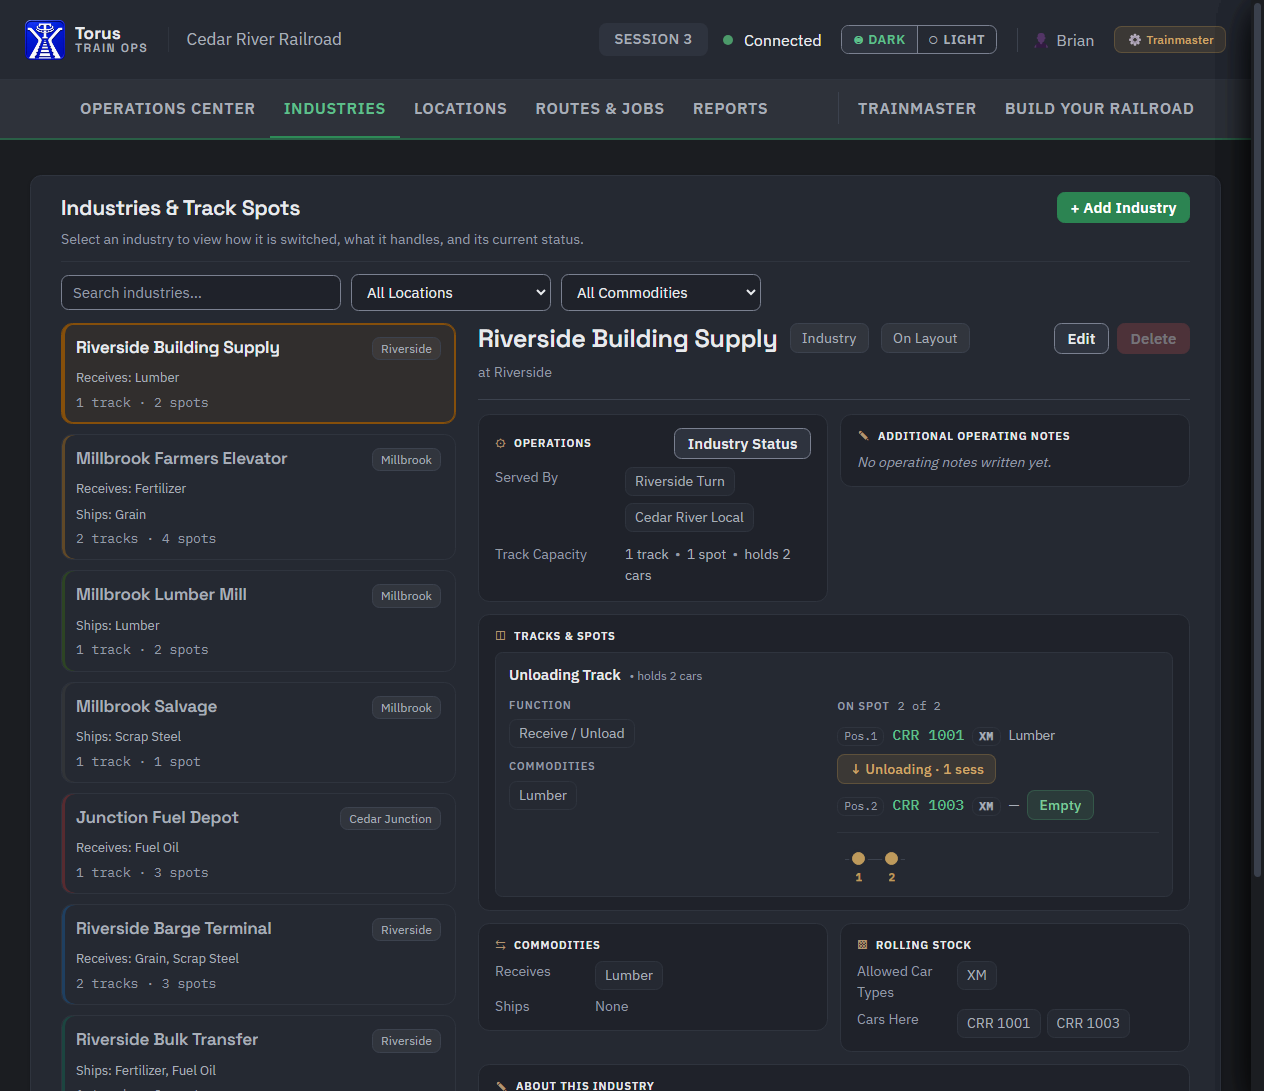This screenshot has width=1264, height=1091.
Task: Click Cedar Junction location badge
Action: tap(390, 819)
